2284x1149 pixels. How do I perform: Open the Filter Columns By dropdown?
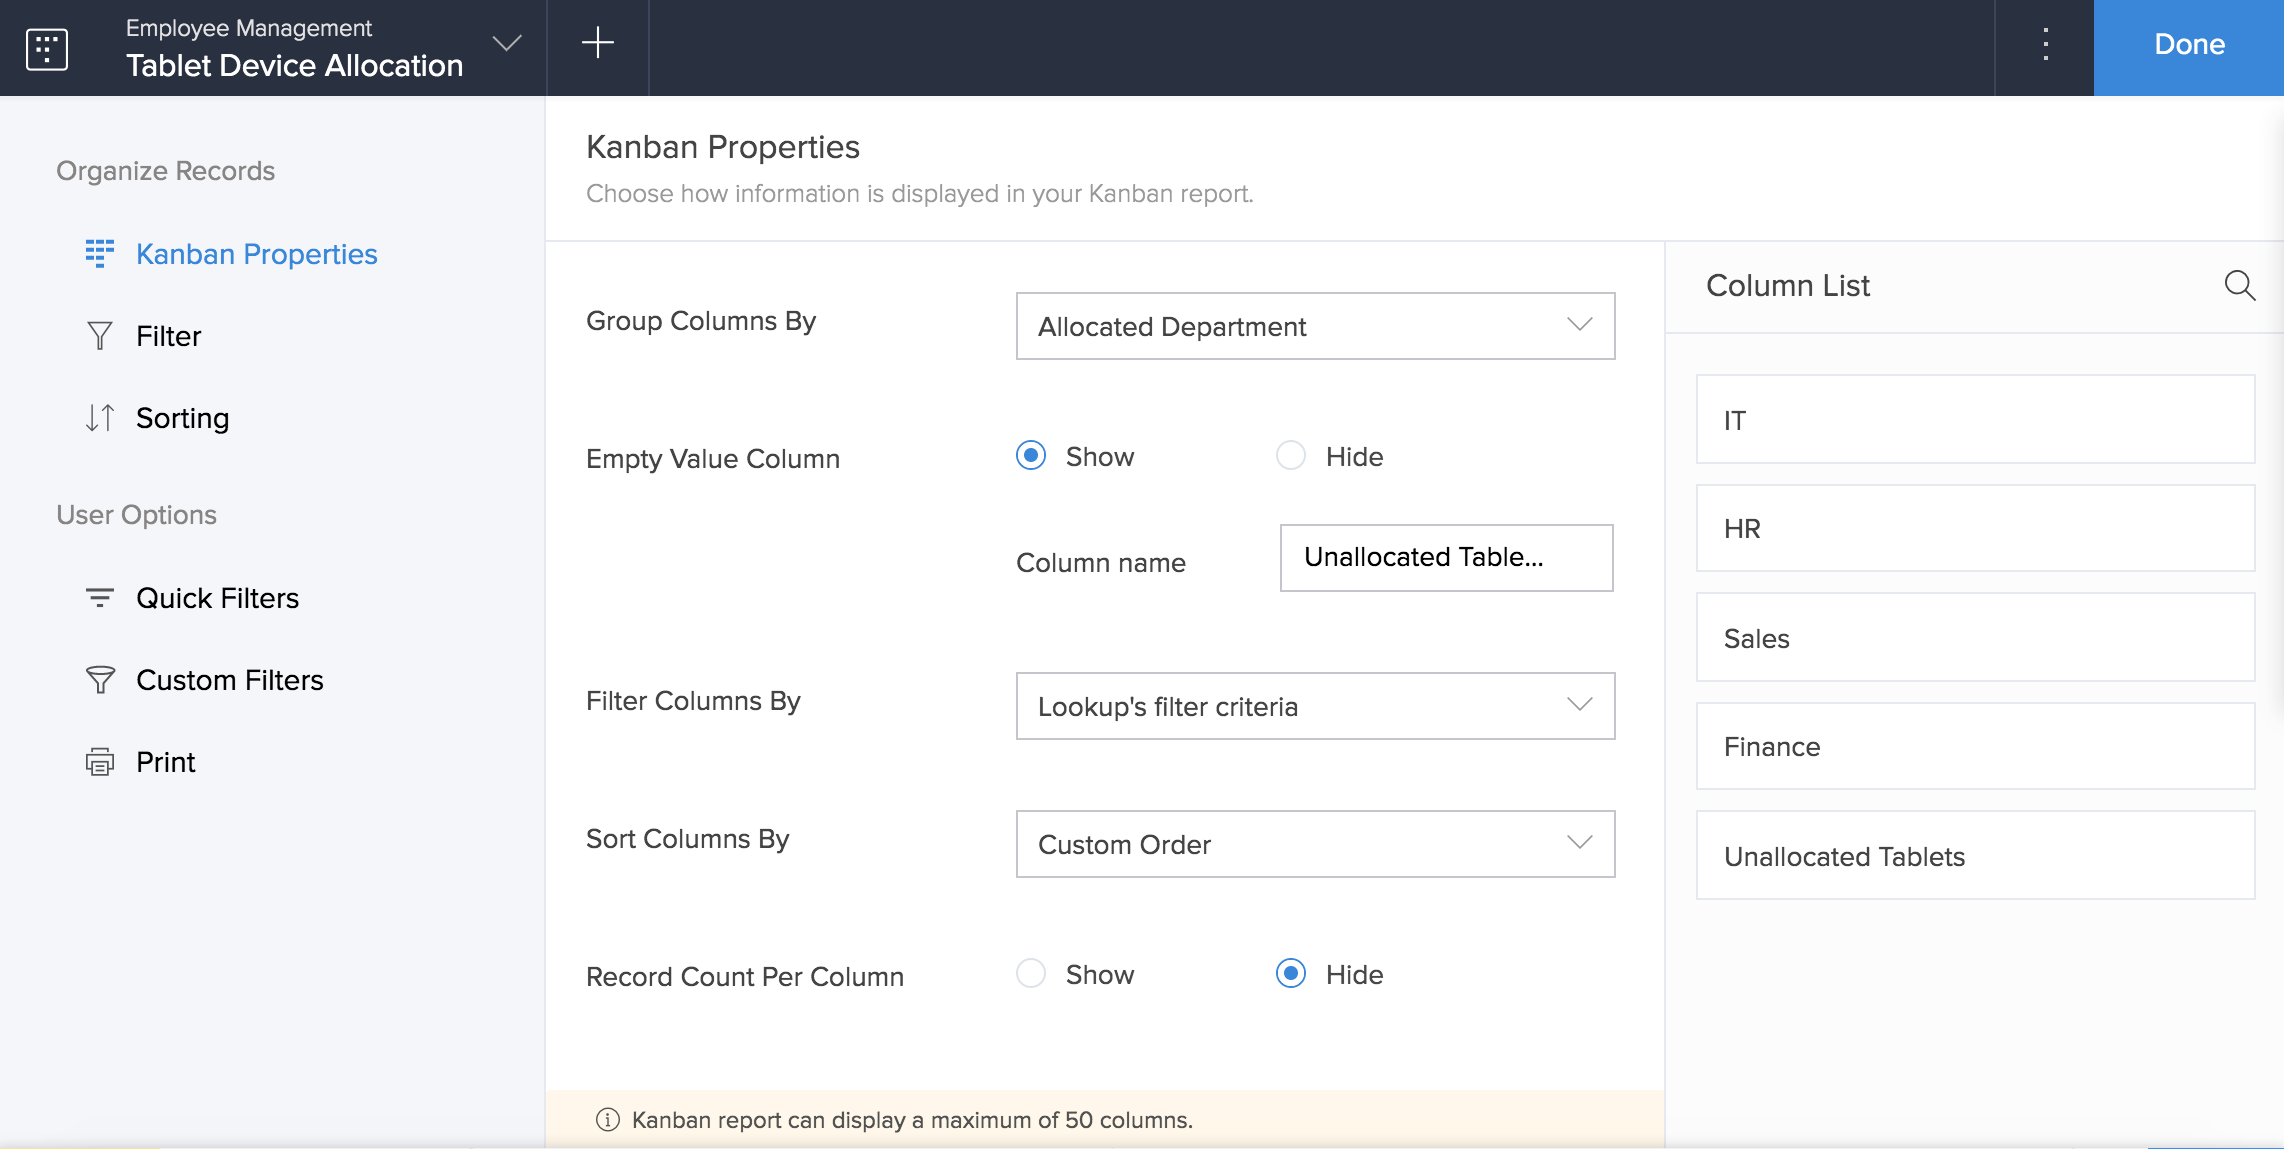(1314, 706)
